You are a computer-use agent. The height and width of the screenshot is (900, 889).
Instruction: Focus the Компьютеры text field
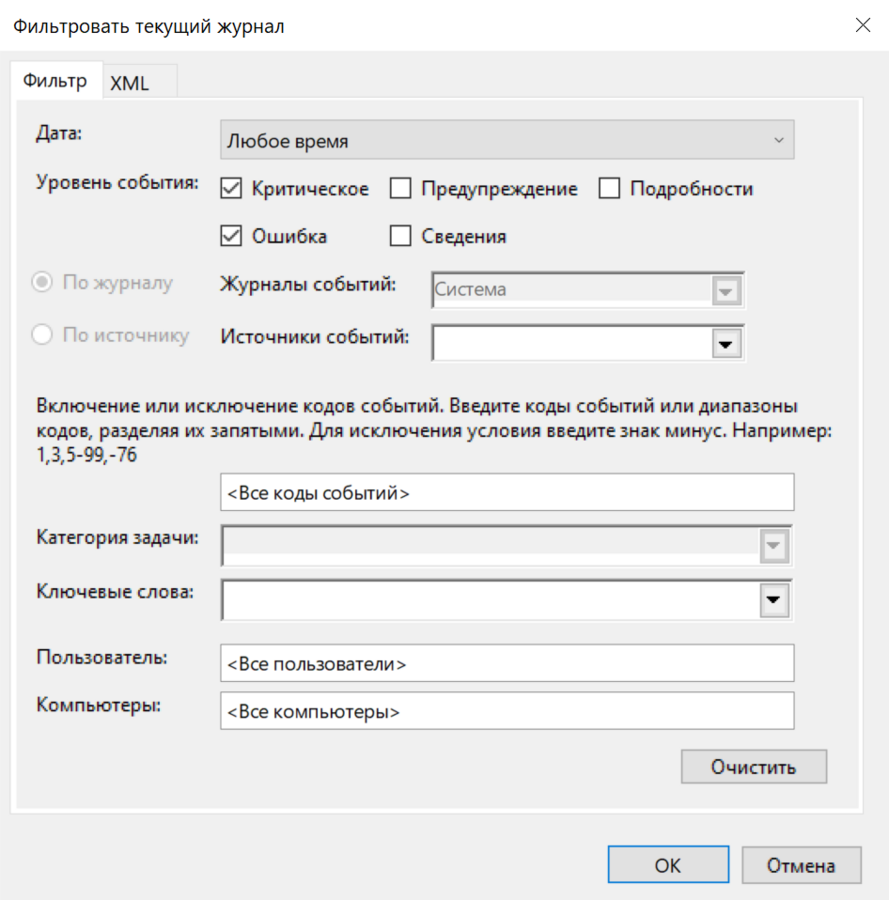coord(506,712)
